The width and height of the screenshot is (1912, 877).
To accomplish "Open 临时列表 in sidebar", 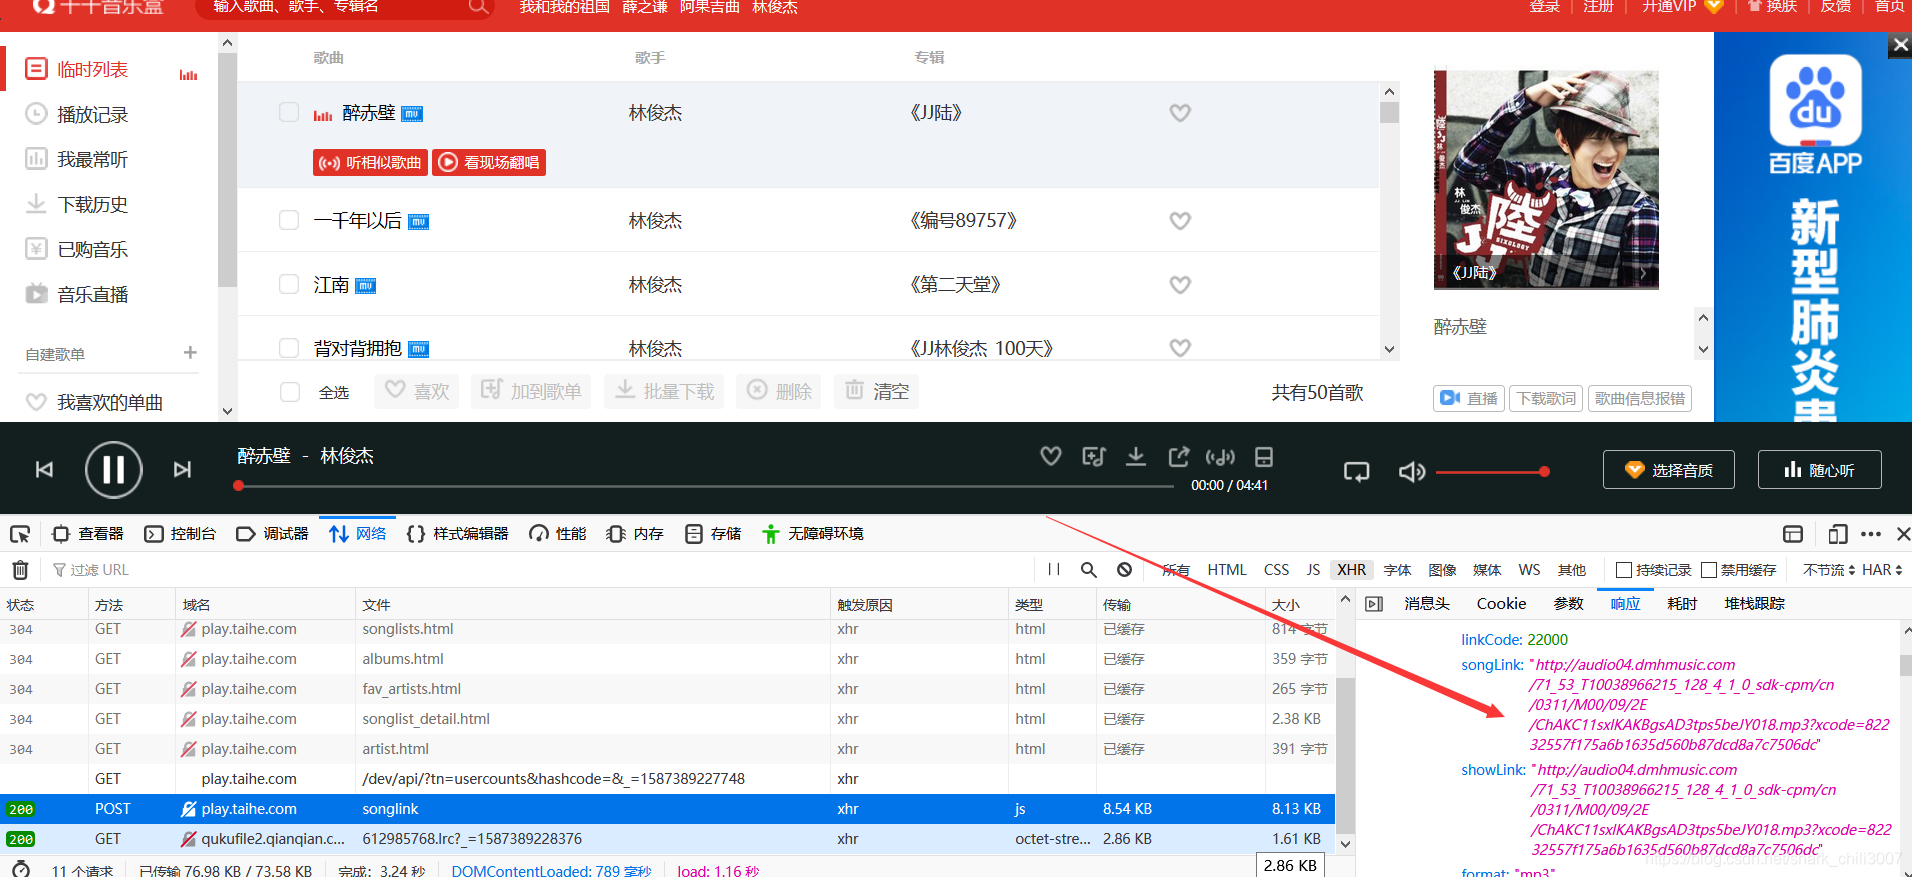I will pos(92,69).
